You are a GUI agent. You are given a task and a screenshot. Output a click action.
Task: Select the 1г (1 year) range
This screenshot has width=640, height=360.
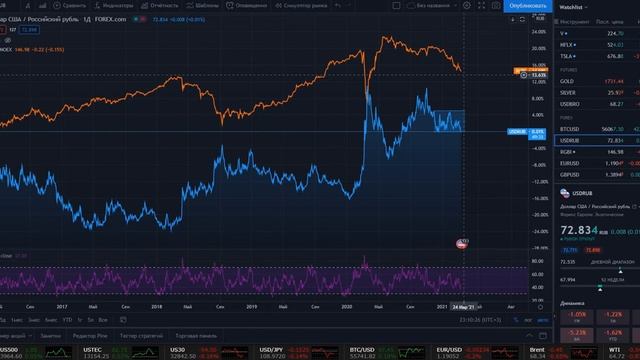point(80,320)
